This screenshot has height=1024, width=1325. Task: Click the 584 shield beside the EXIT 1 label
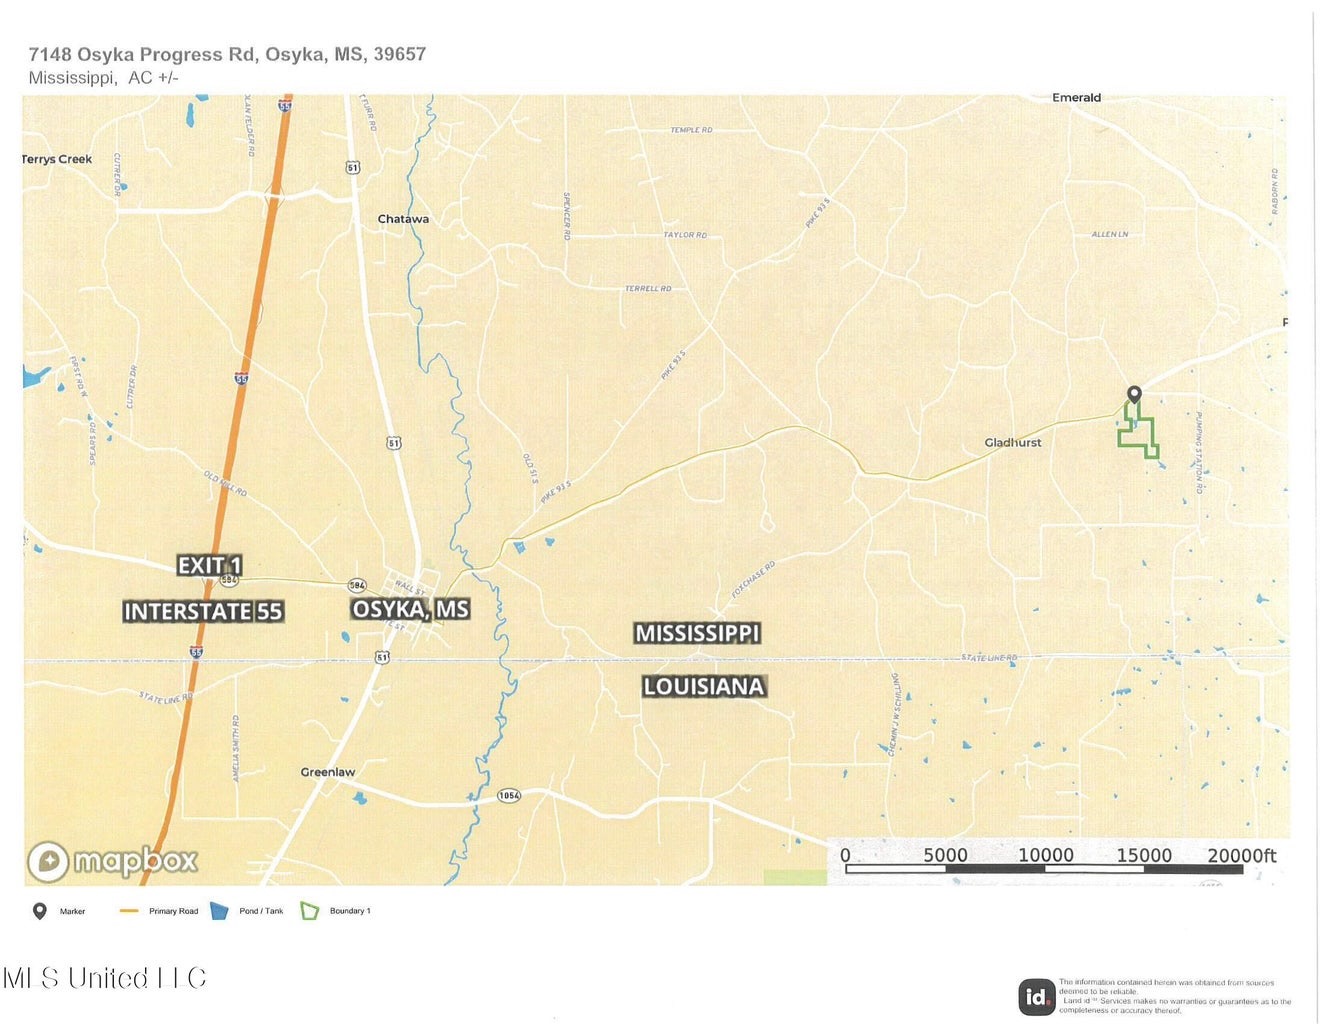coord(230,580)
